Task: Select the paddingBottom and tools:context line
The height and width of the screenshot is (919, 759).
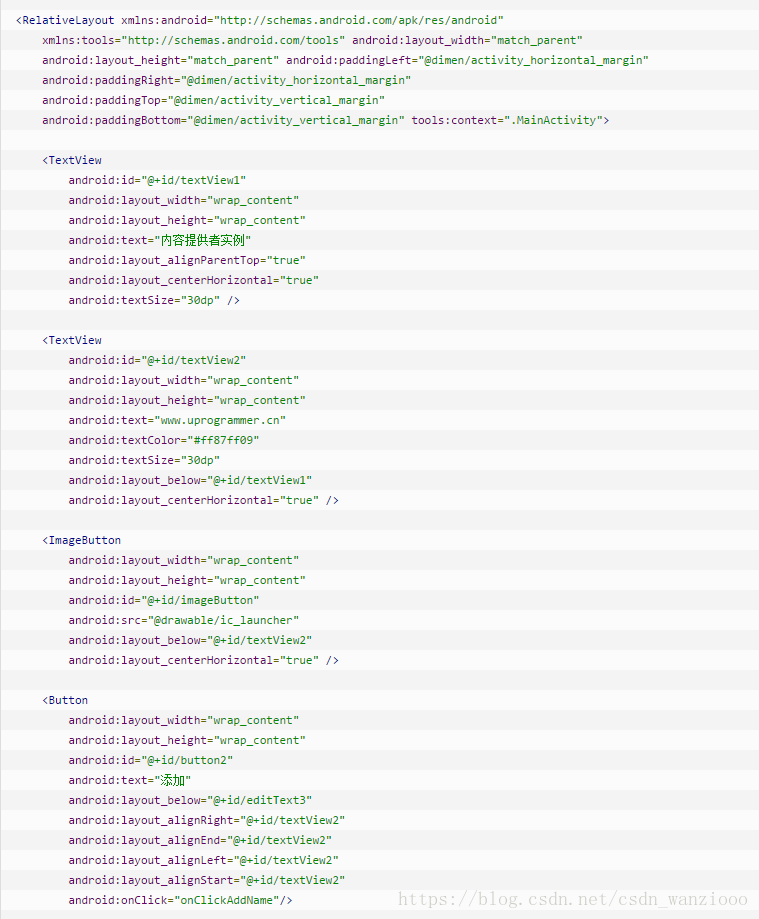Action: tap(325, 120)
